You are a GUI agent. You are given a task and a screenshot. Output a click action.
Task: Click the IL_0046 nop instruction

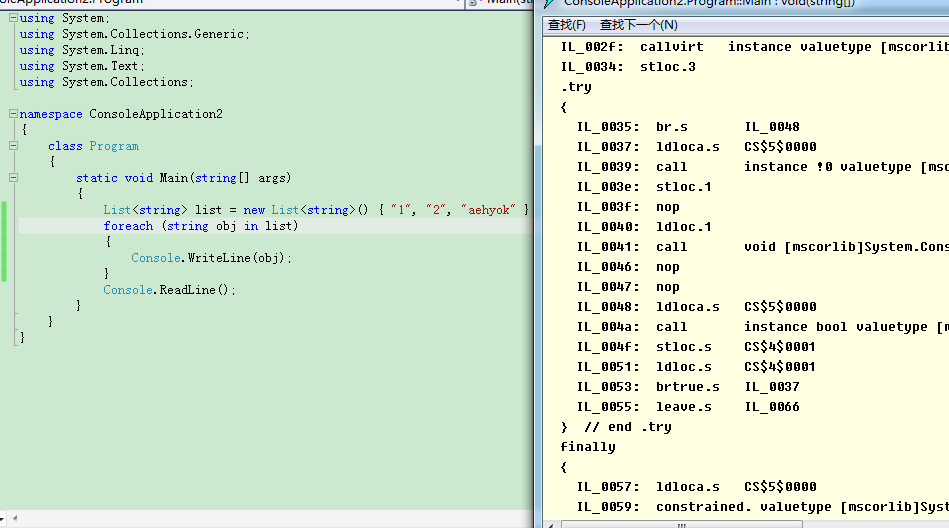628,266
